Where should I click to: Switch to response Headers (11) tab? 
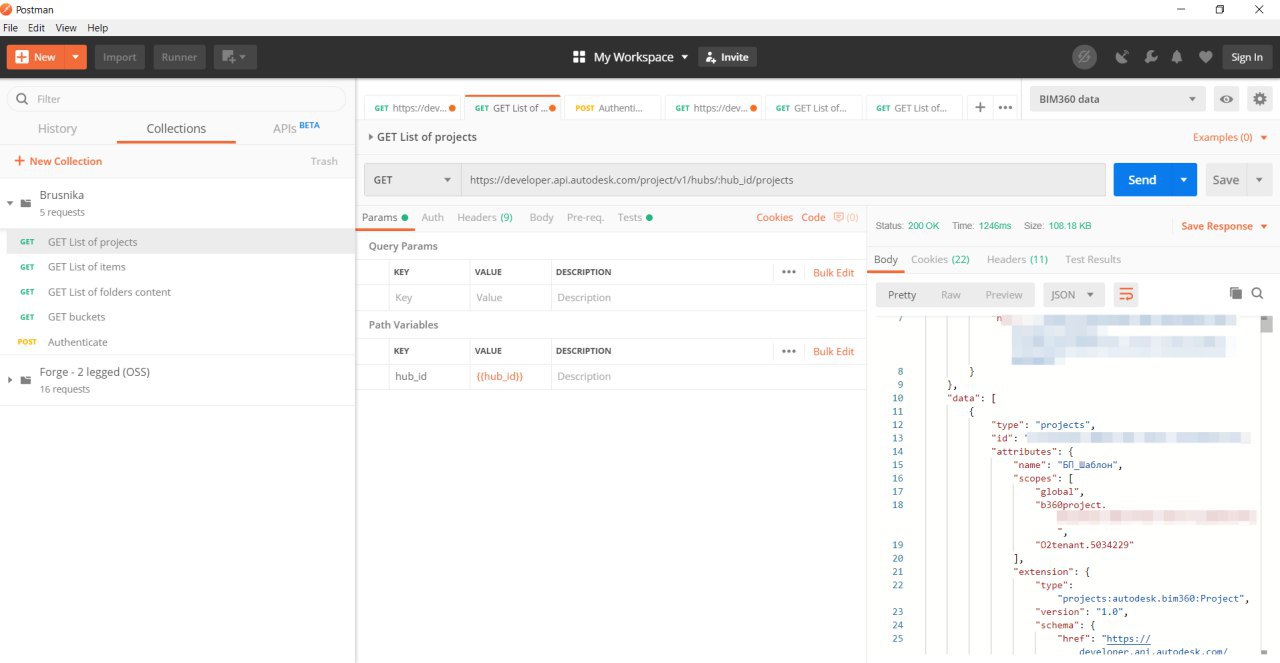click(1017, 259)
